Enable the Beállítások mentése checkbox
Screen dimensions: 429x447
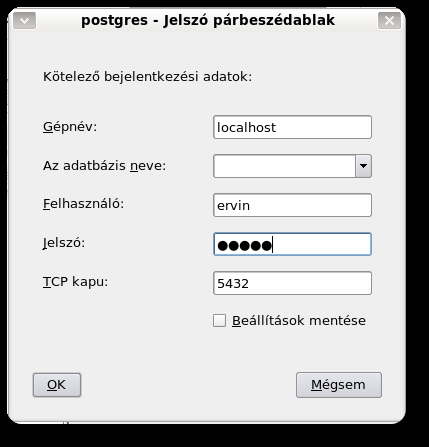[219, 321]
